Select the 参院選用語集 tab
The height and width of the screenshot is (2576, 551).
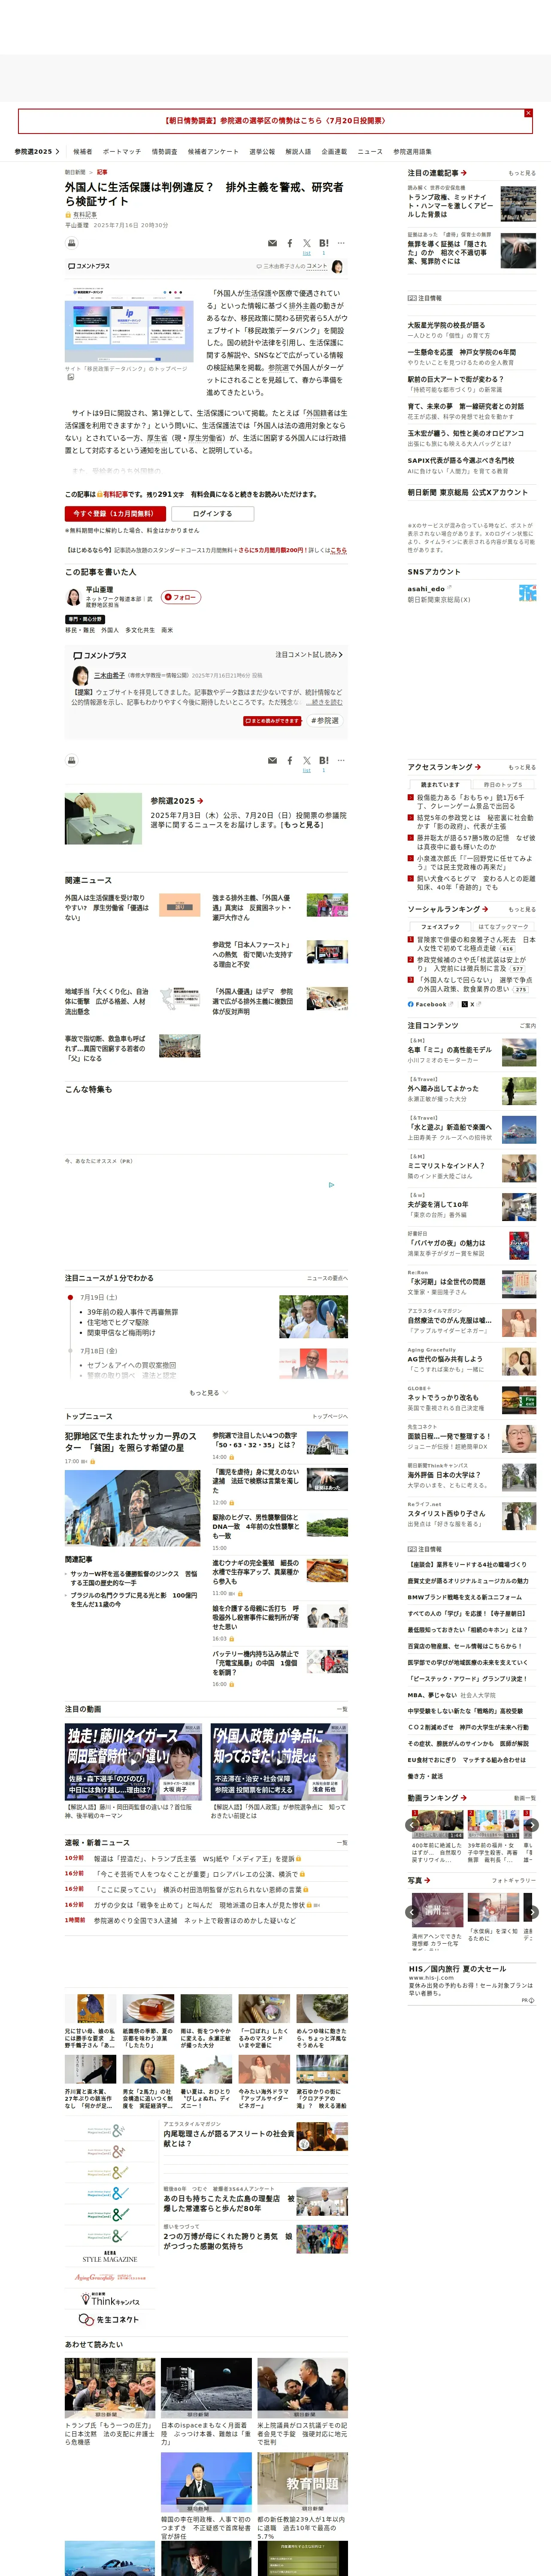click(x=413, y=152)
